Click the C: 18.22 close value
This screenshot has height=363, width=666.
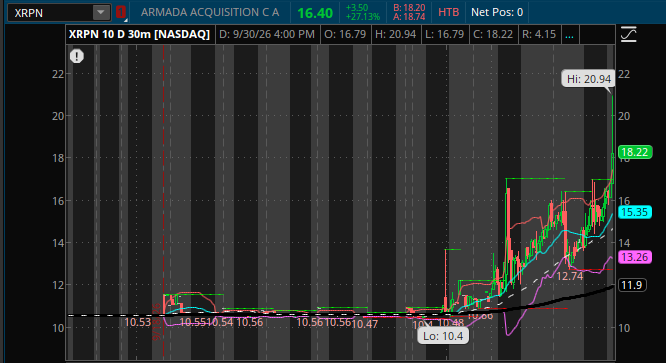click(493, 34)
